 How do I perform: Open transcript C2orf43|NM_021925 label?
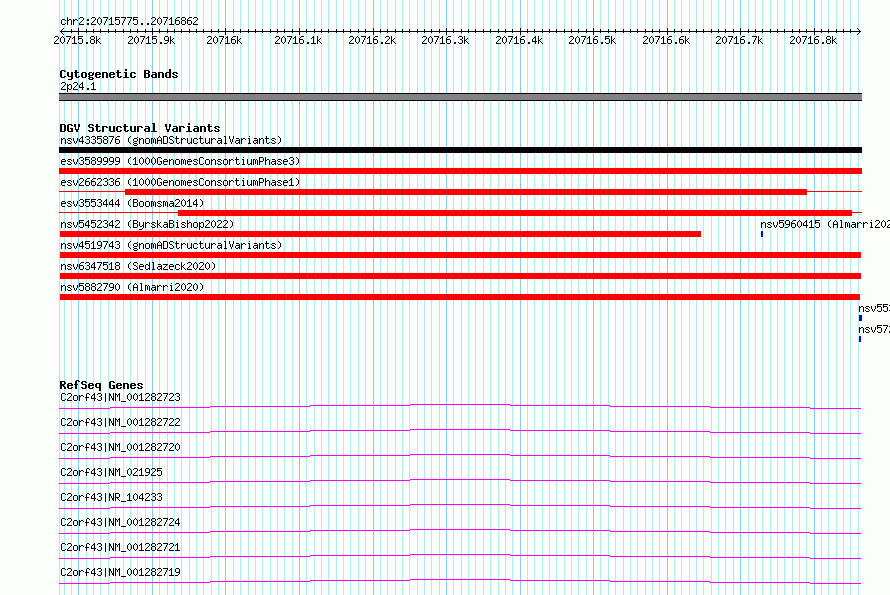pyautogui.click(x=111, y=472)
